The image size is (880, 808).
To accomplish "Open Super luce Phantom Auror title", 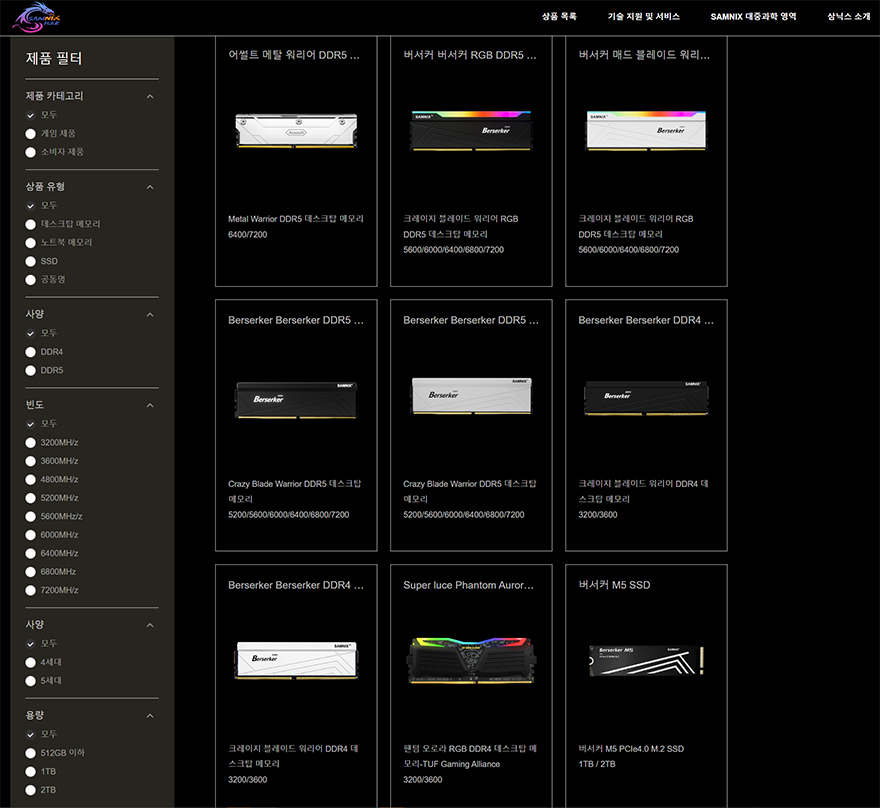I will point(468,585).
